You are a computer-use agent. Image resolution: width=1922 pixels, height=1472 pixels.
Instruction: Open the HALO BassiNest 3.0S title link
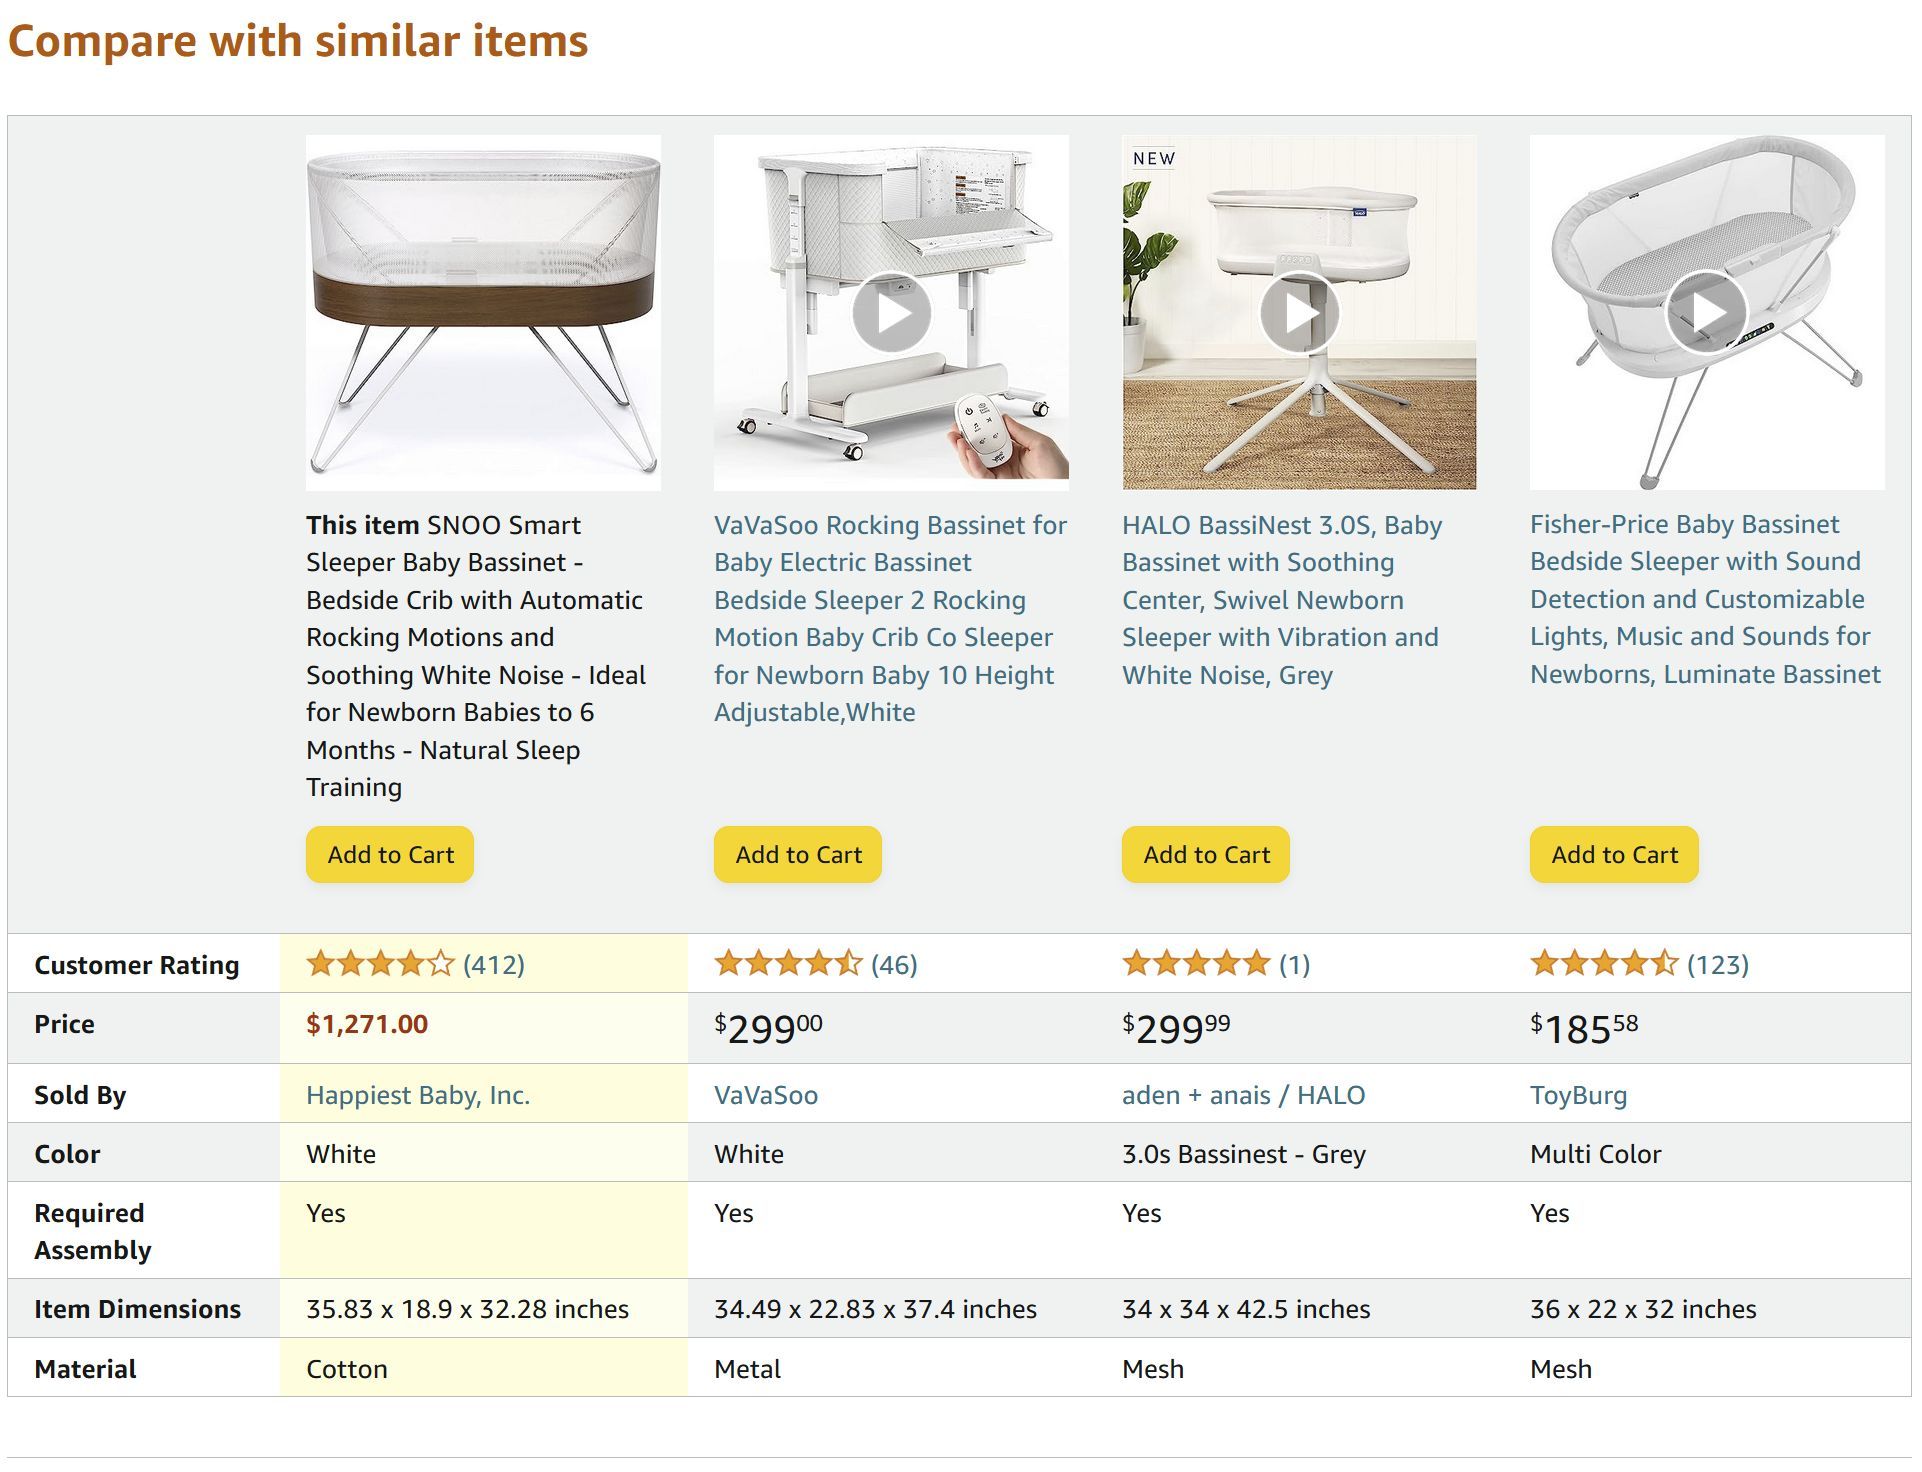pyautogui.click(x=1281, y=600)
